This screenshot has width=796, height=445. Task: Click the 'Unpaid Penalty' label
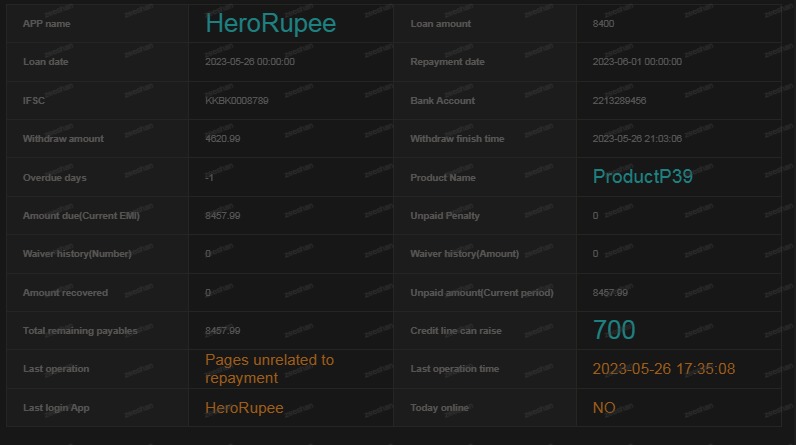pyautogui.click(x=445, y=216)
